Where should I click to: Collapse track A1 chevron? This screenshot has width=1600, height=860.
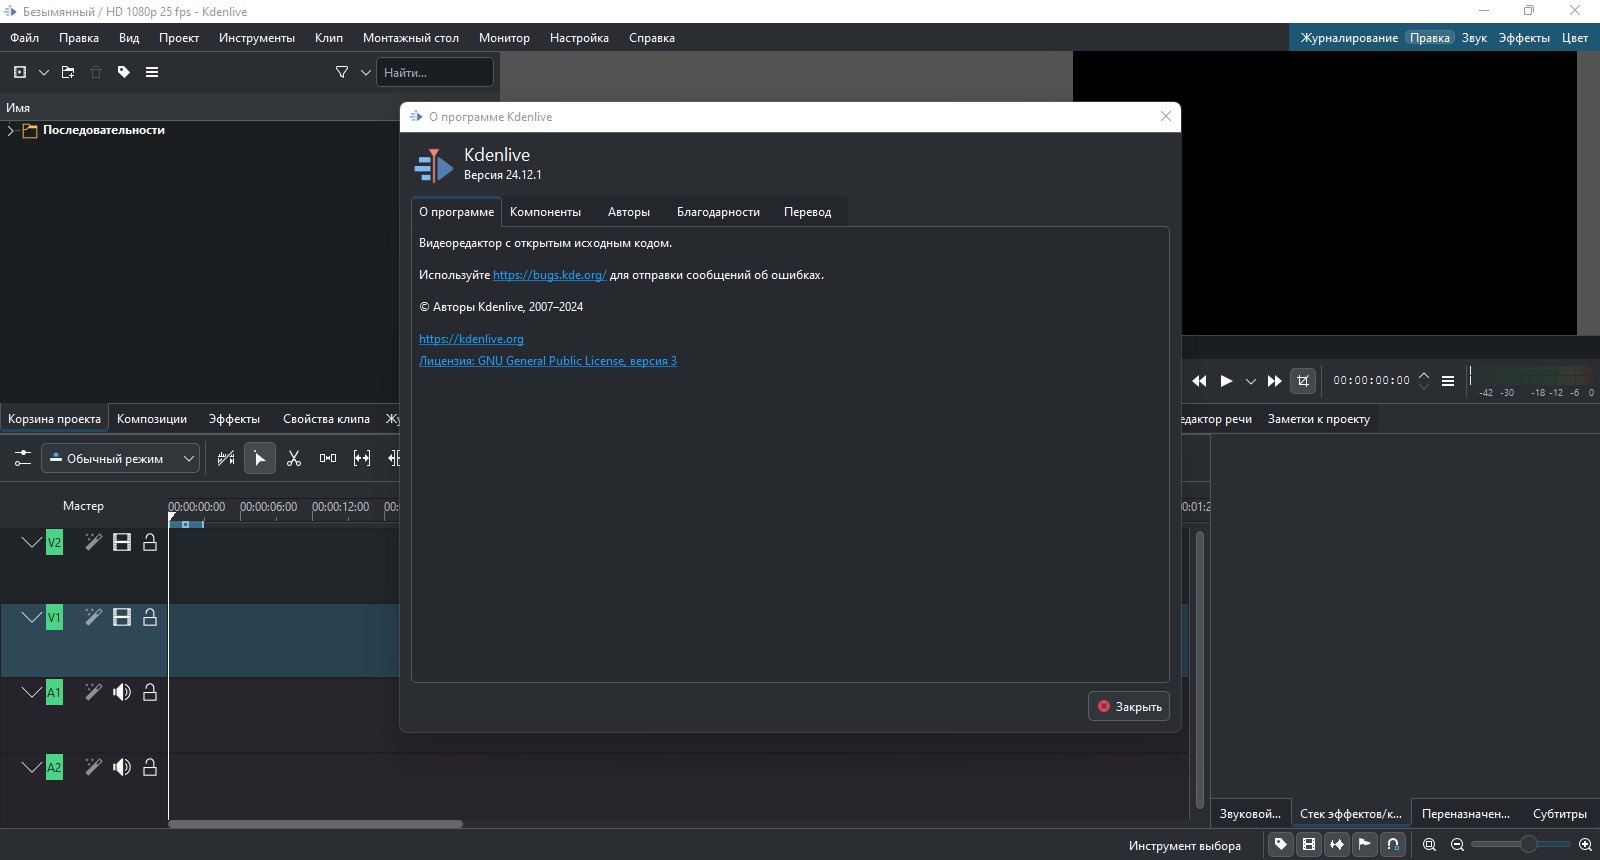point(32,692)
